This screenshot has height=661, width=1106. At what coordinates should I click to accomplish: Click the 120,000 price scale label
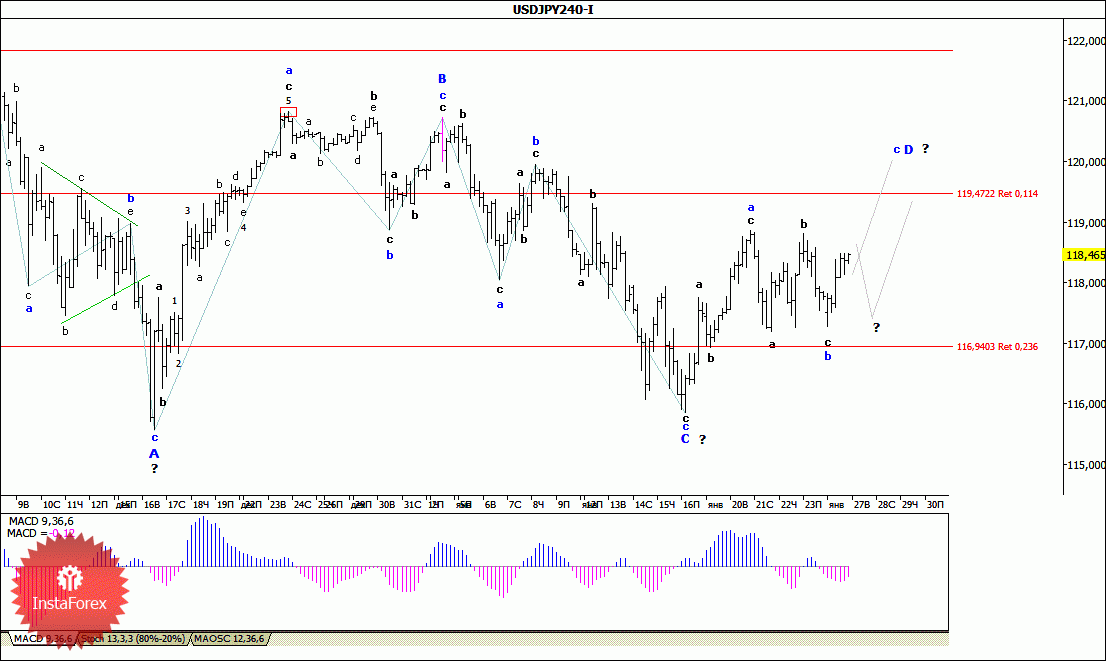point(1086,162)
